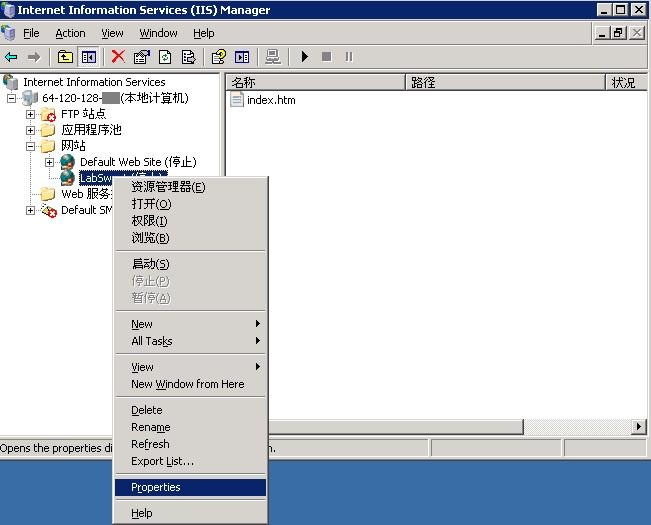Select the index.htm file name
Screen dimensions: 651x525
(x=271, y=100)
